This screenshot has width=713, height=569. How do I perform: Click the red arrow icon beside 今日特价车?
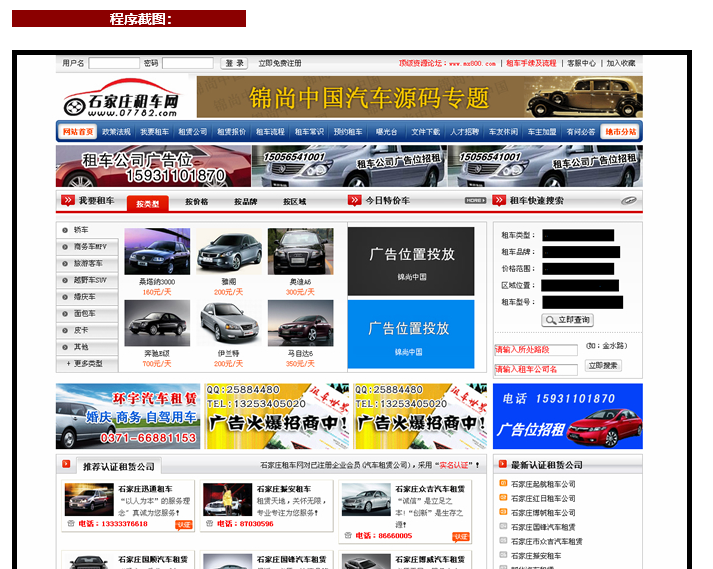coord(354,200)
